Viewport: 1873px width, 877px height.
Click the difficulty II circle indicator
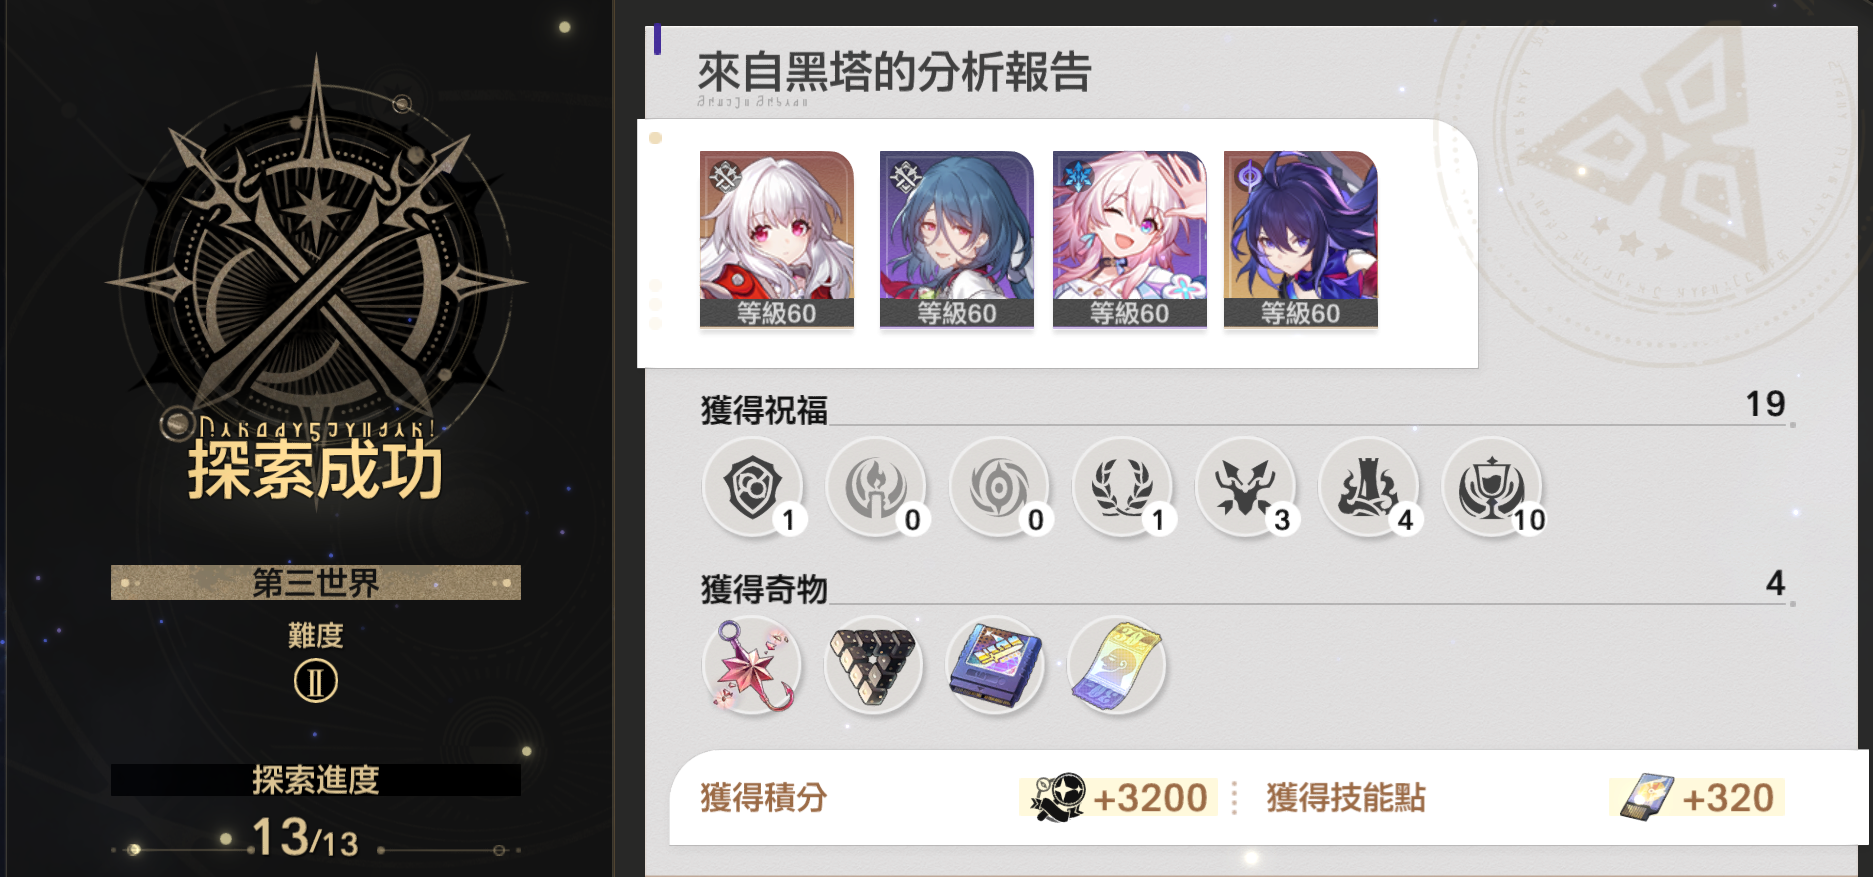pos(316,682)
